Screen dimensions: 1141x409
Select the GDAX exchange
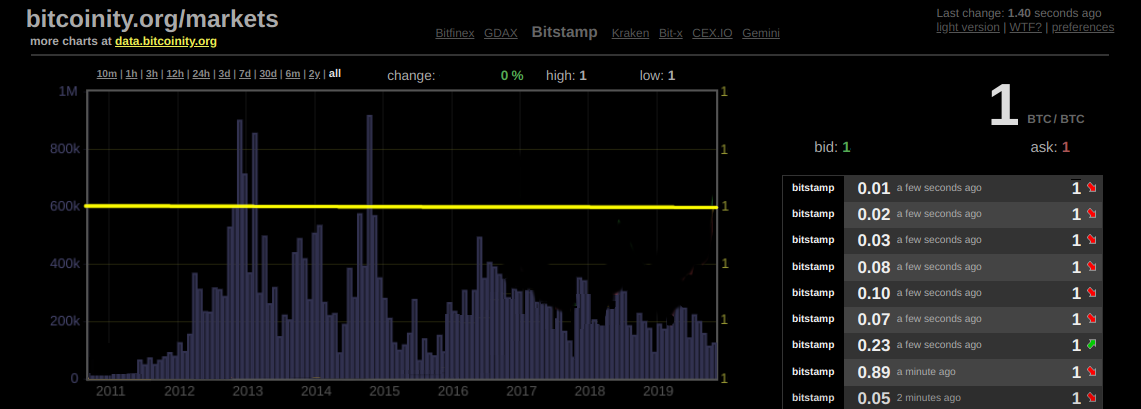(501, 33)
